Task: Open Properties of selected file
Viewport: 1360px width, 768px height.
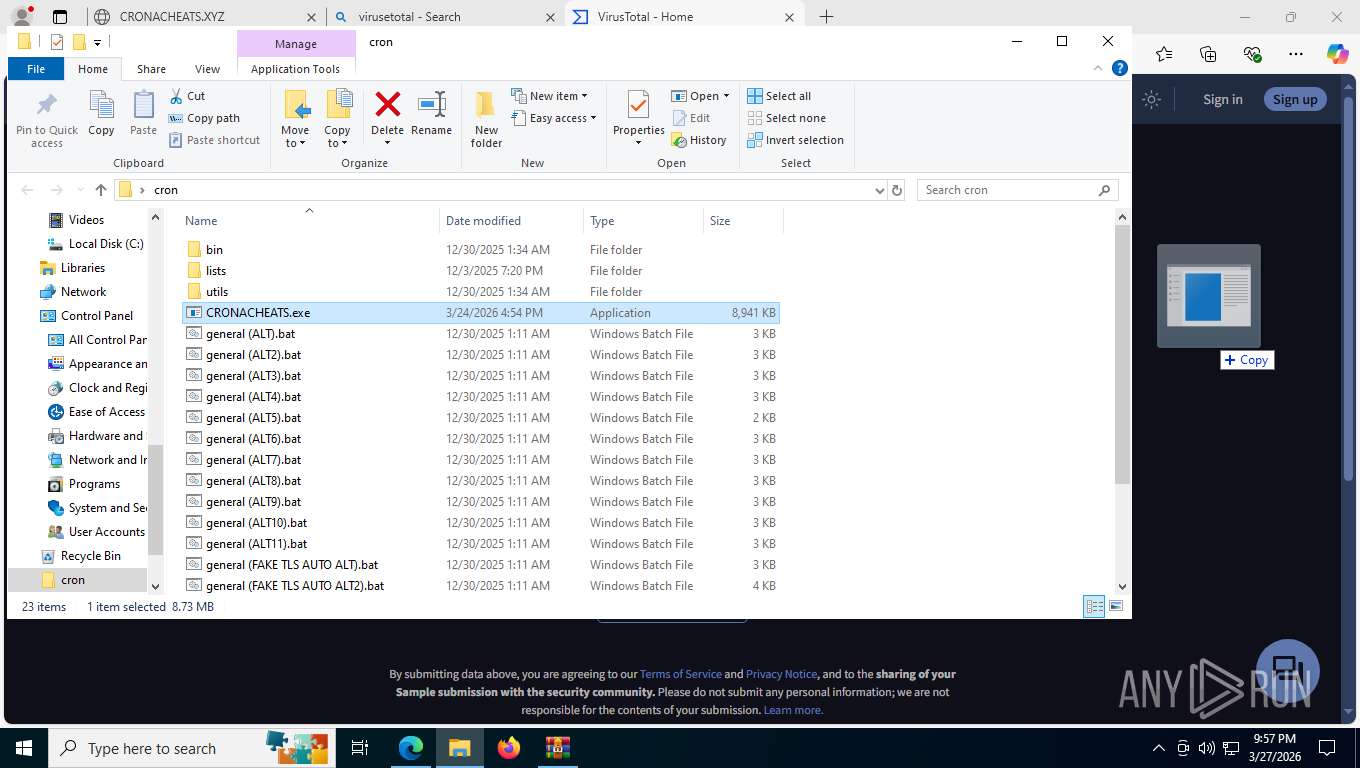Action: [x=638, y=117]
